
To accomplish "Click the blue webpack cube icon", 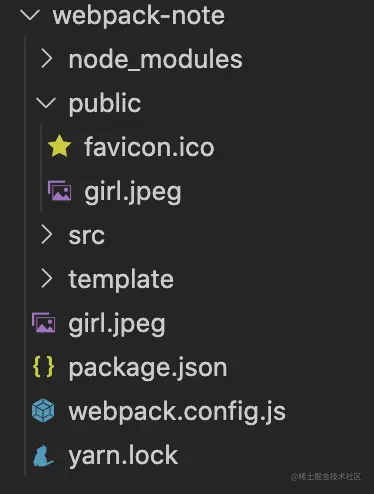I will coord(43,410).
